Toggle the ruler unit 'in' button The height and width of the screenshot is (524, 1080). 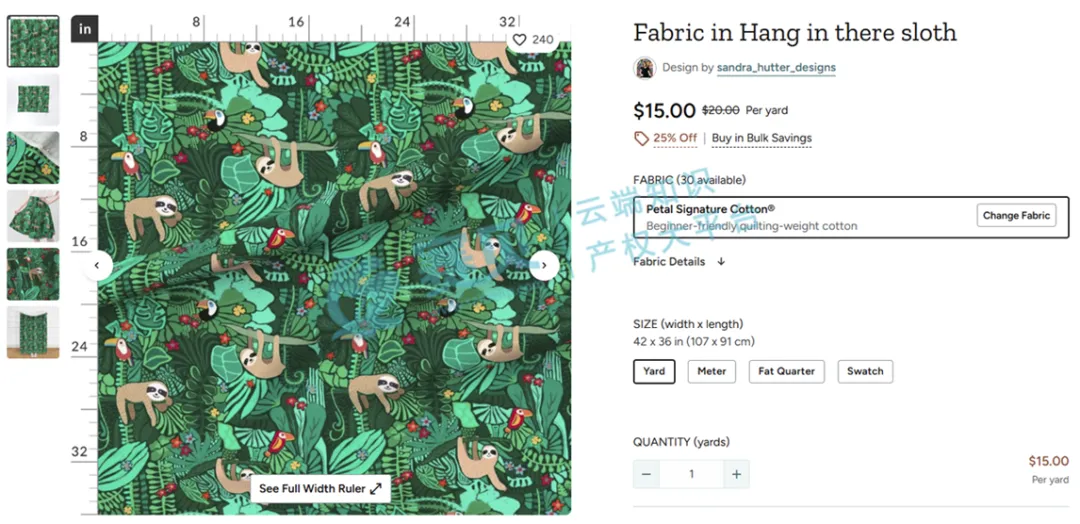[84, 29]
